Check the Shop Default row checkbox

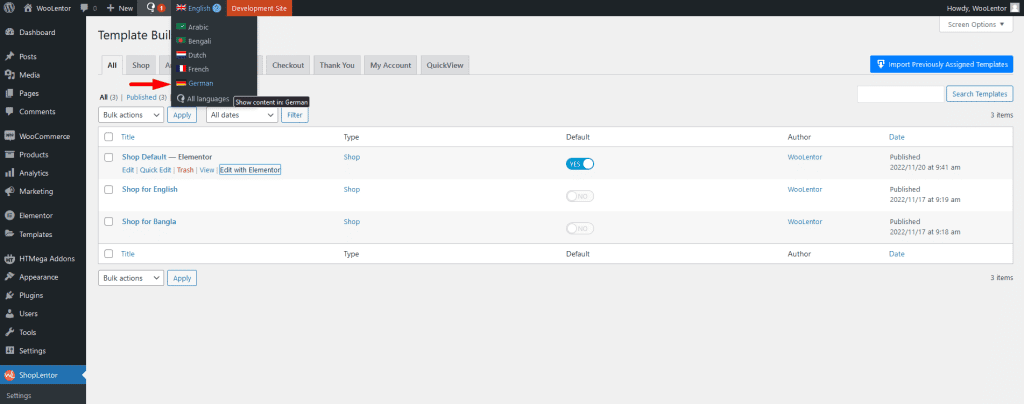[108, 157]
